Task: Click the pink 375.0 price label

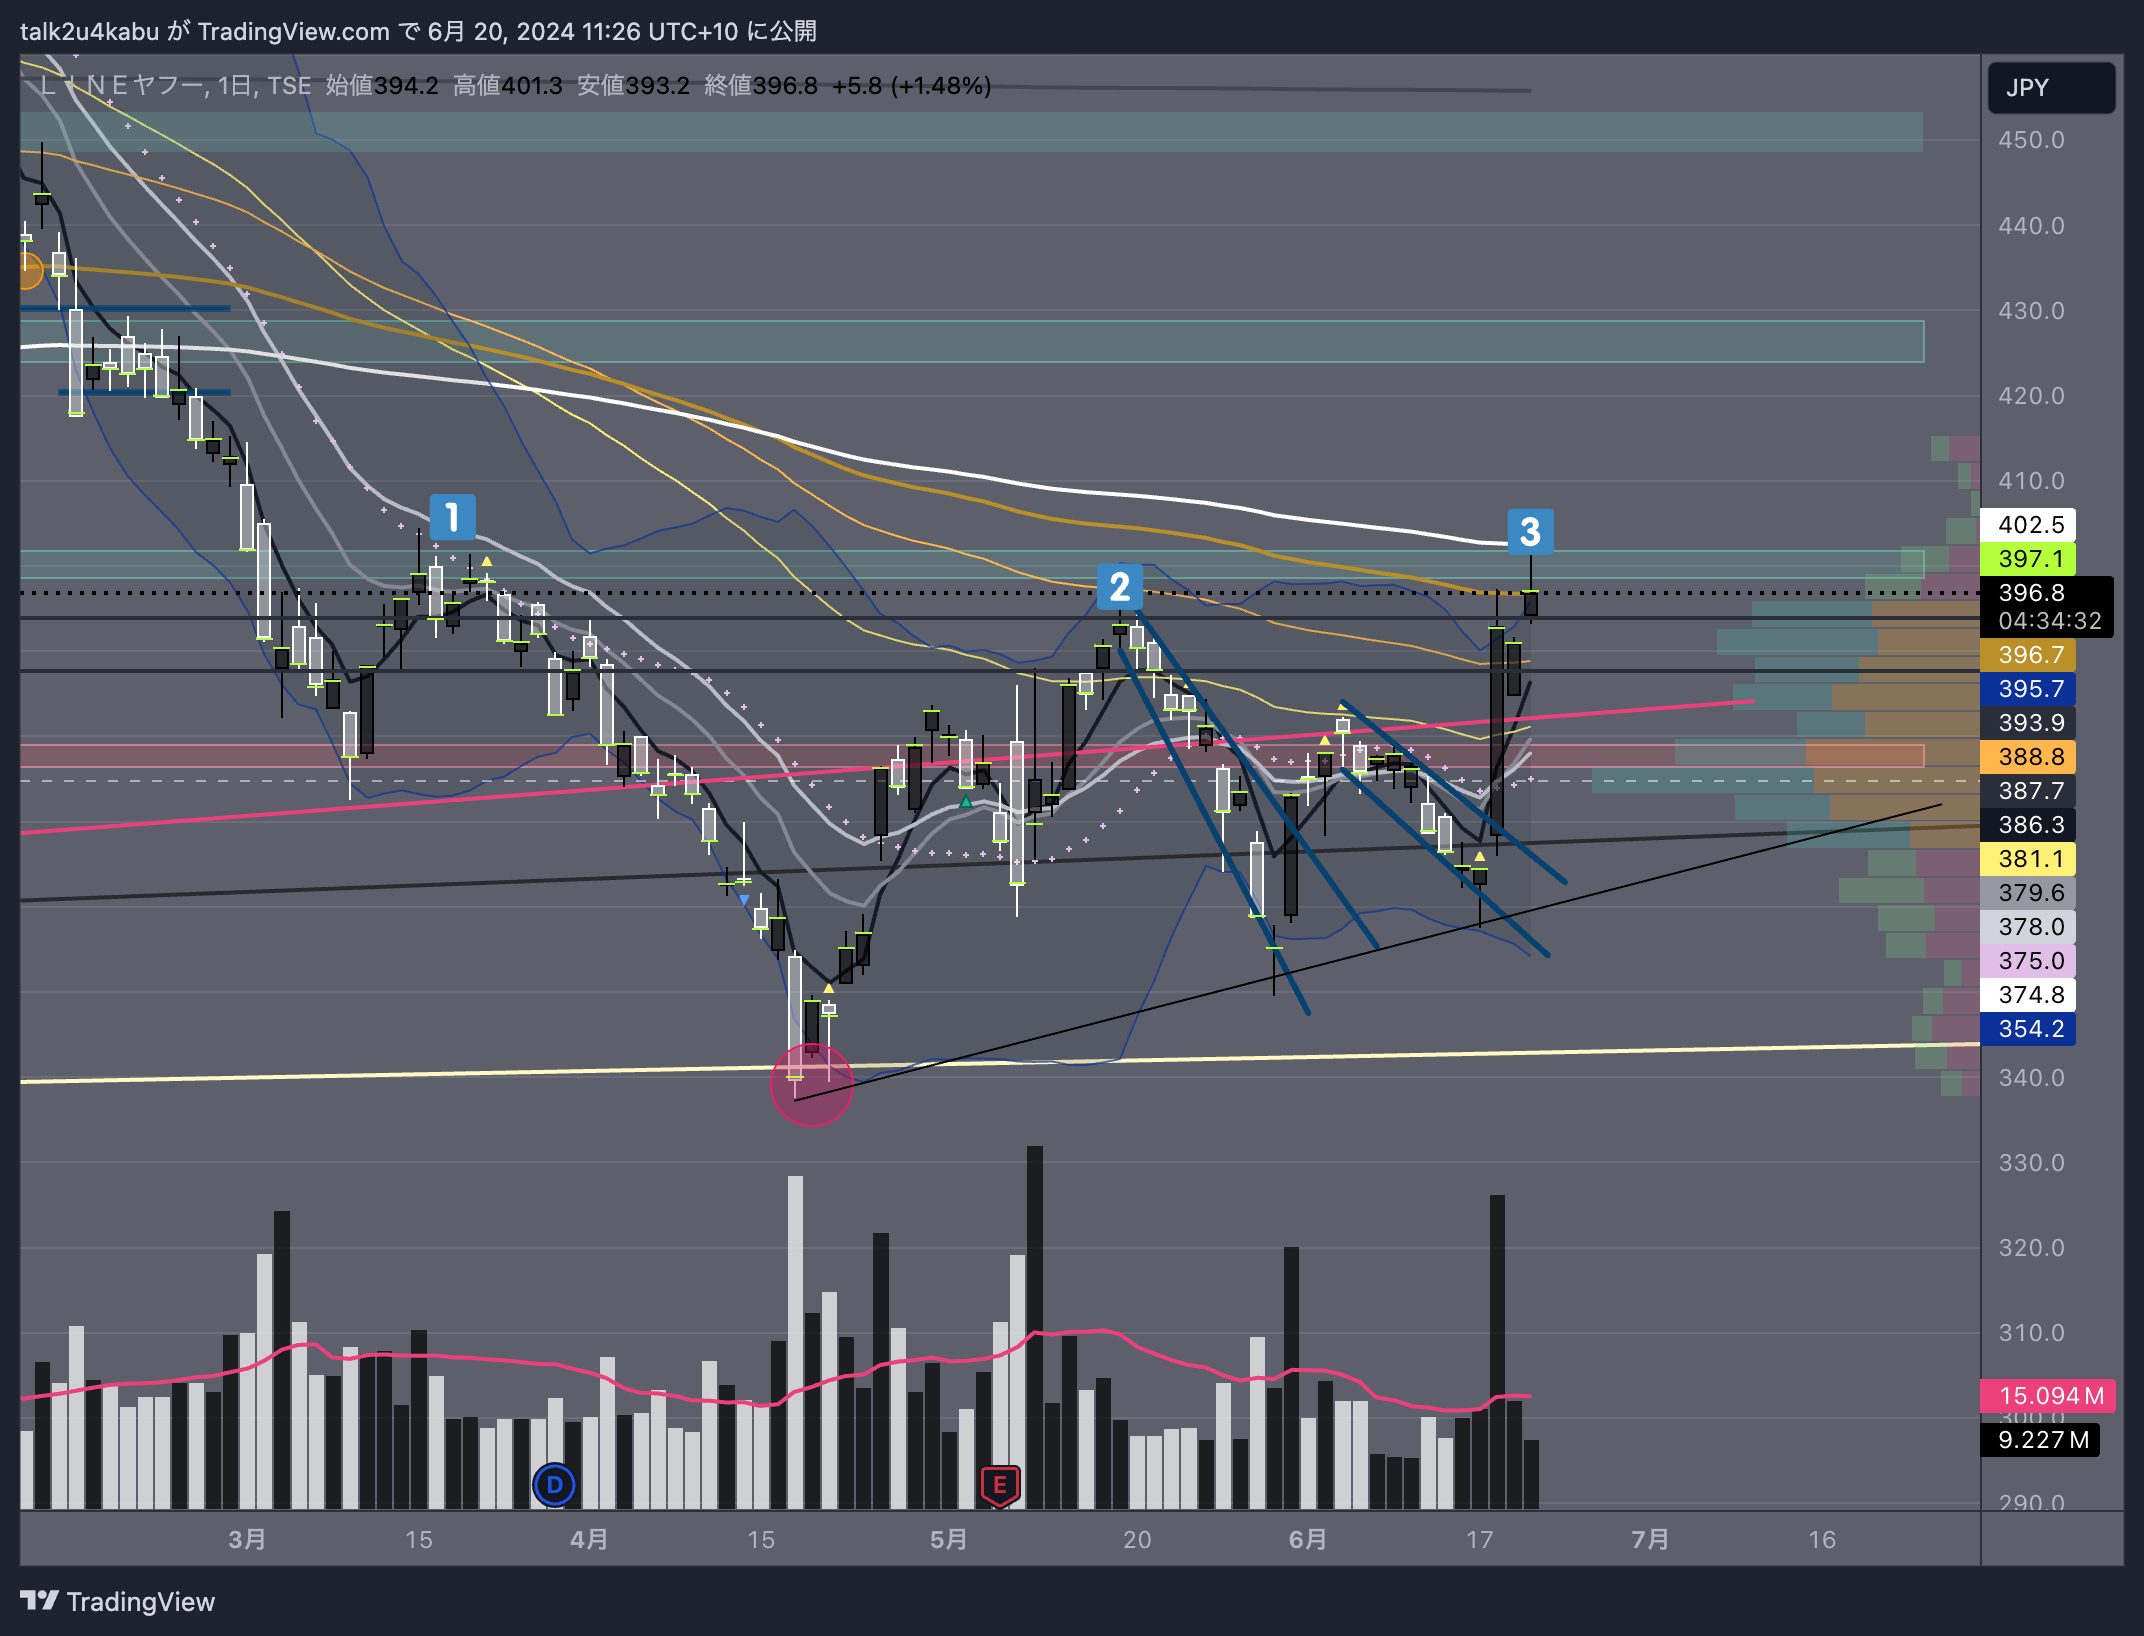Action: [x=2028, y=961]
